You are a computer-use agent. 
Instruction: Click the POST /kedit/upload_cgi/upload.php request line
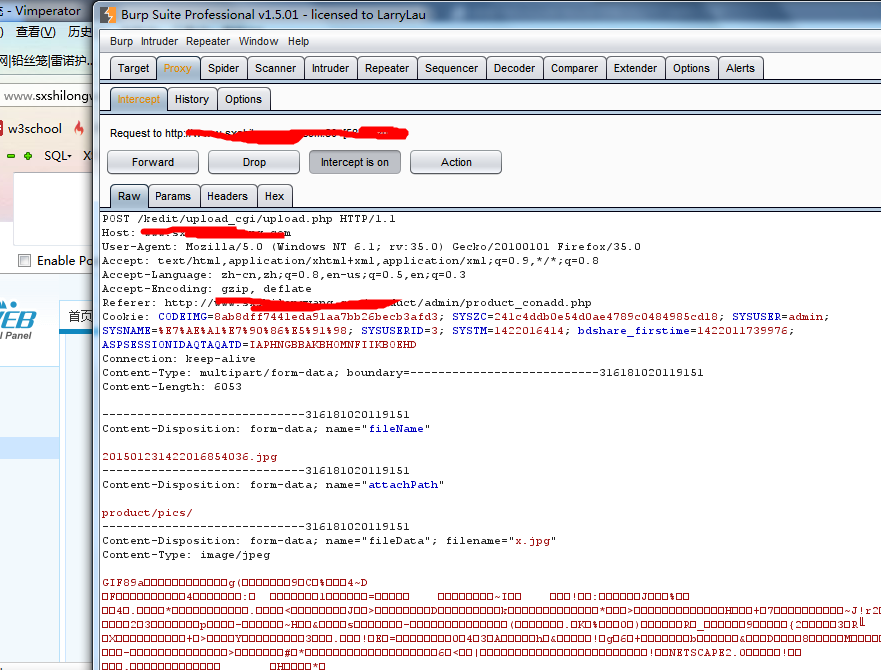tap(248, 219)
